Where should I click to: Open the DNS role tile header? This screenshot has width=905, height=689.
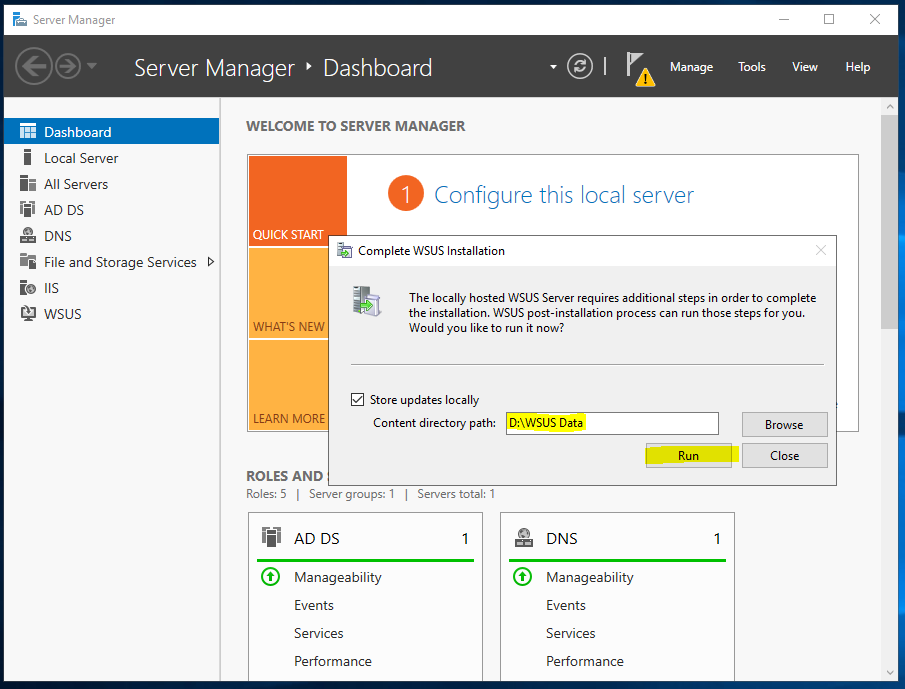(617, 538)
